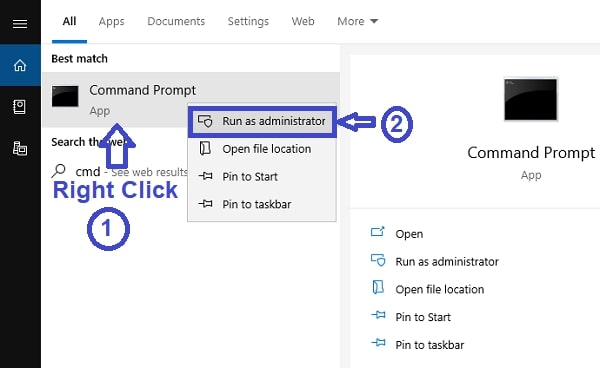Click the large Command Prompt thumbnail in the preview pane

pos(530,99)
